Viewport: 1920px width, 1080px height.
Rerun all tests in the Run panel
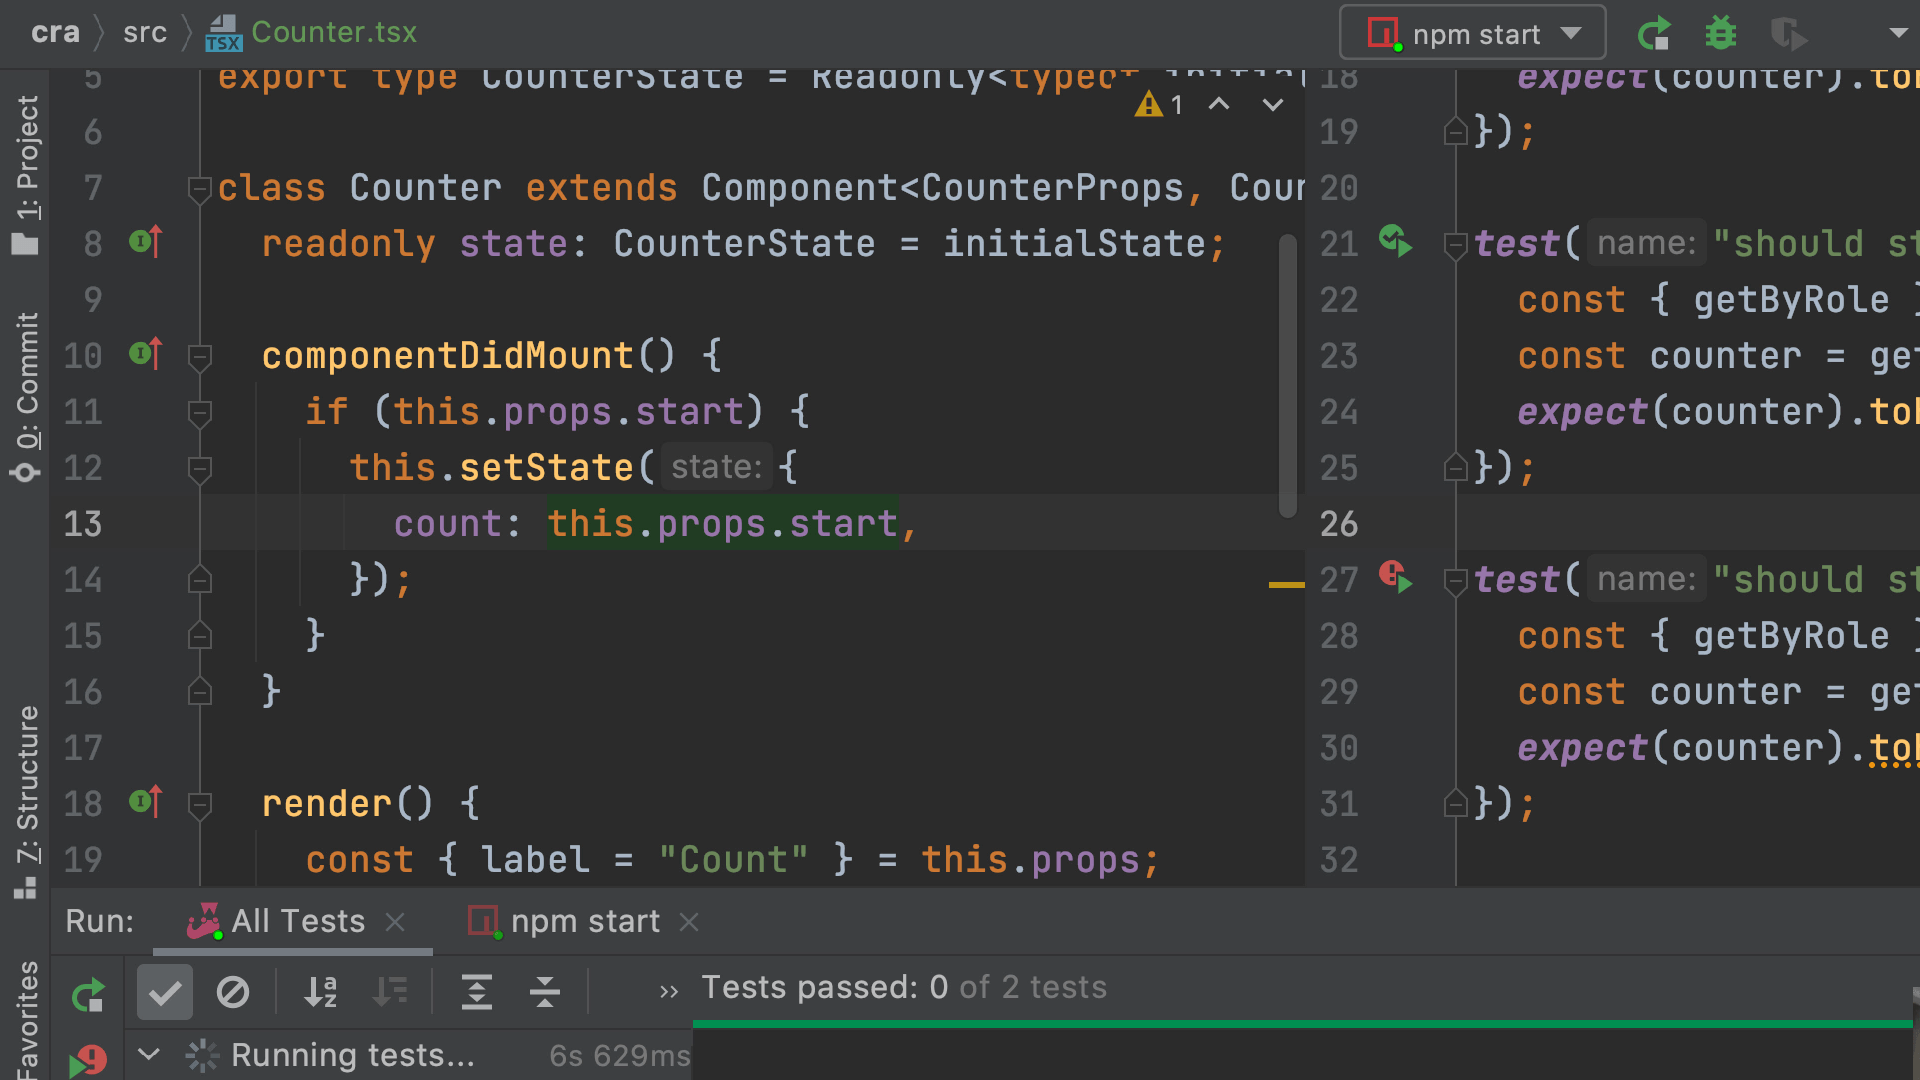[88, 993]
